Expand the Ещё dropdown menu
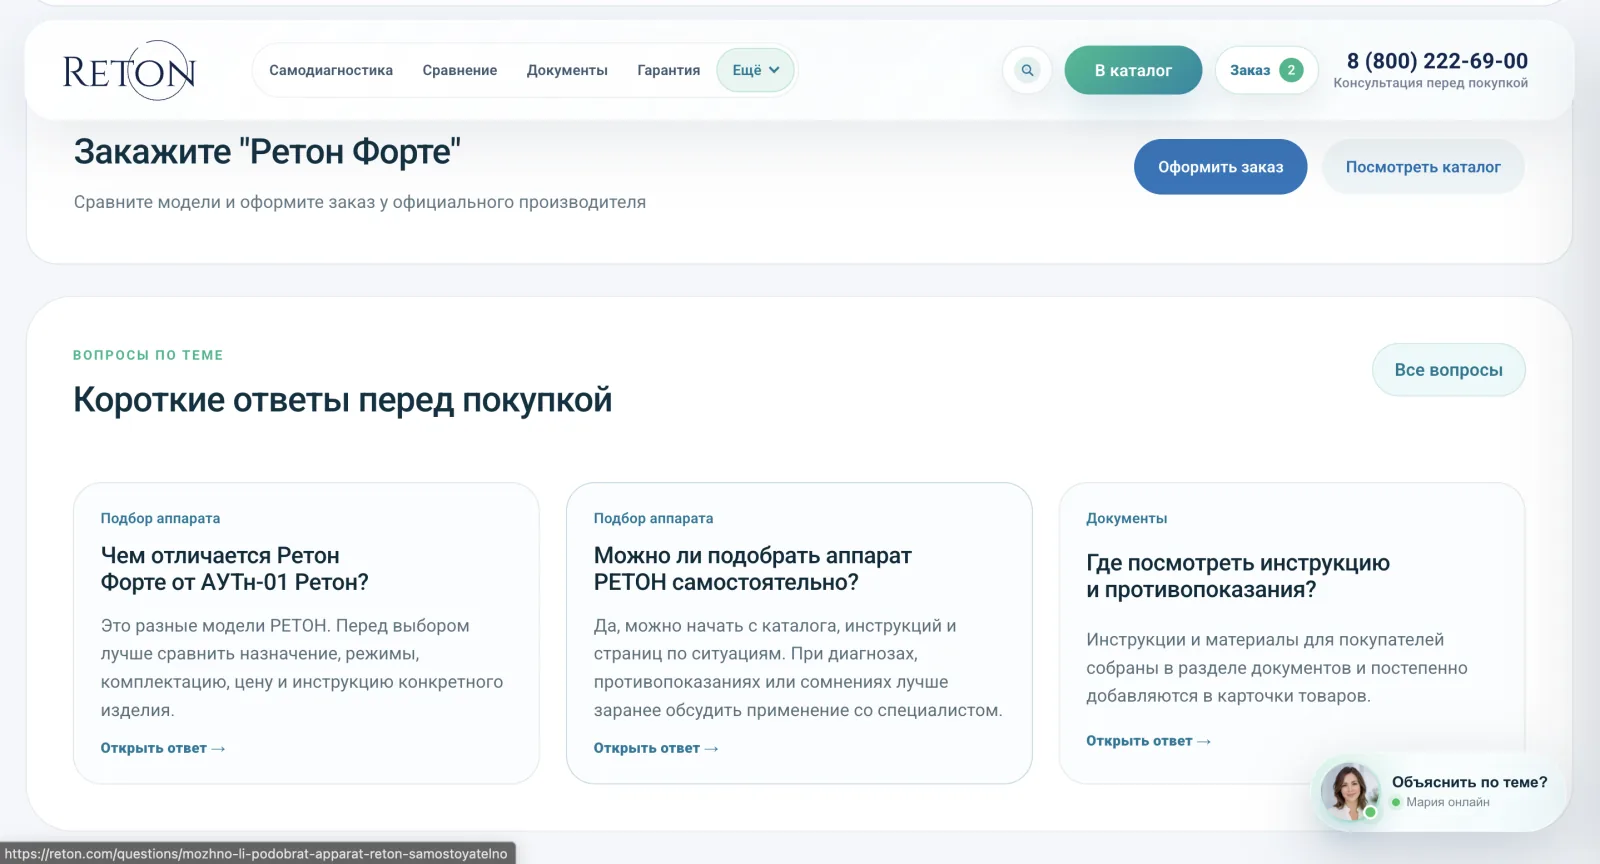 pyautogui.click(x=755, y=70)
